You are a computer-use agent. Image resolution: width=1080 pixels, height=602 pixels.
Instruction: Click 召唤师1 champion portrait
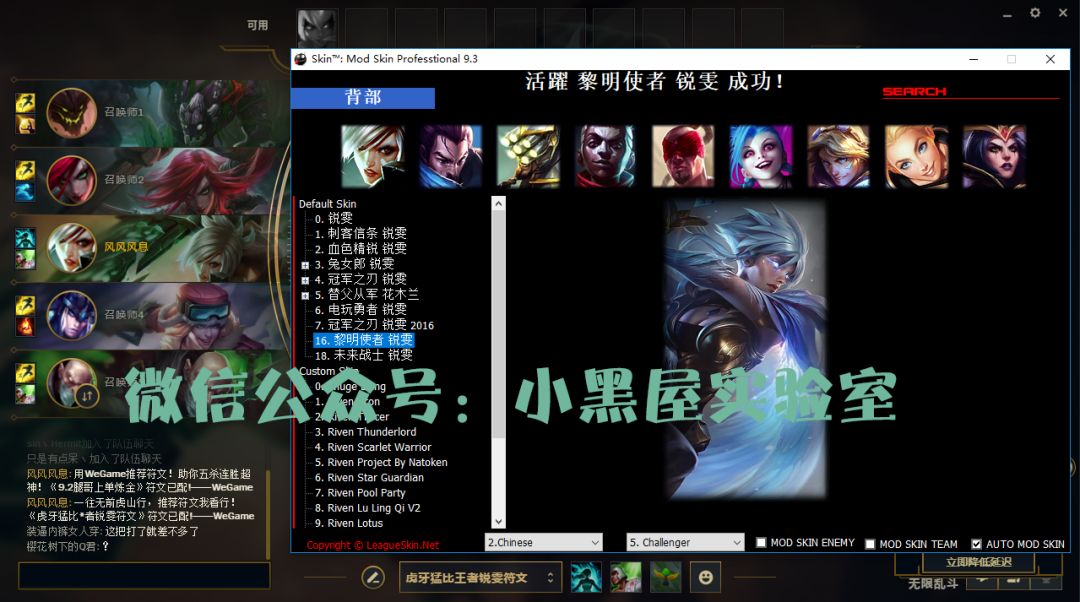tap(71, 112)
